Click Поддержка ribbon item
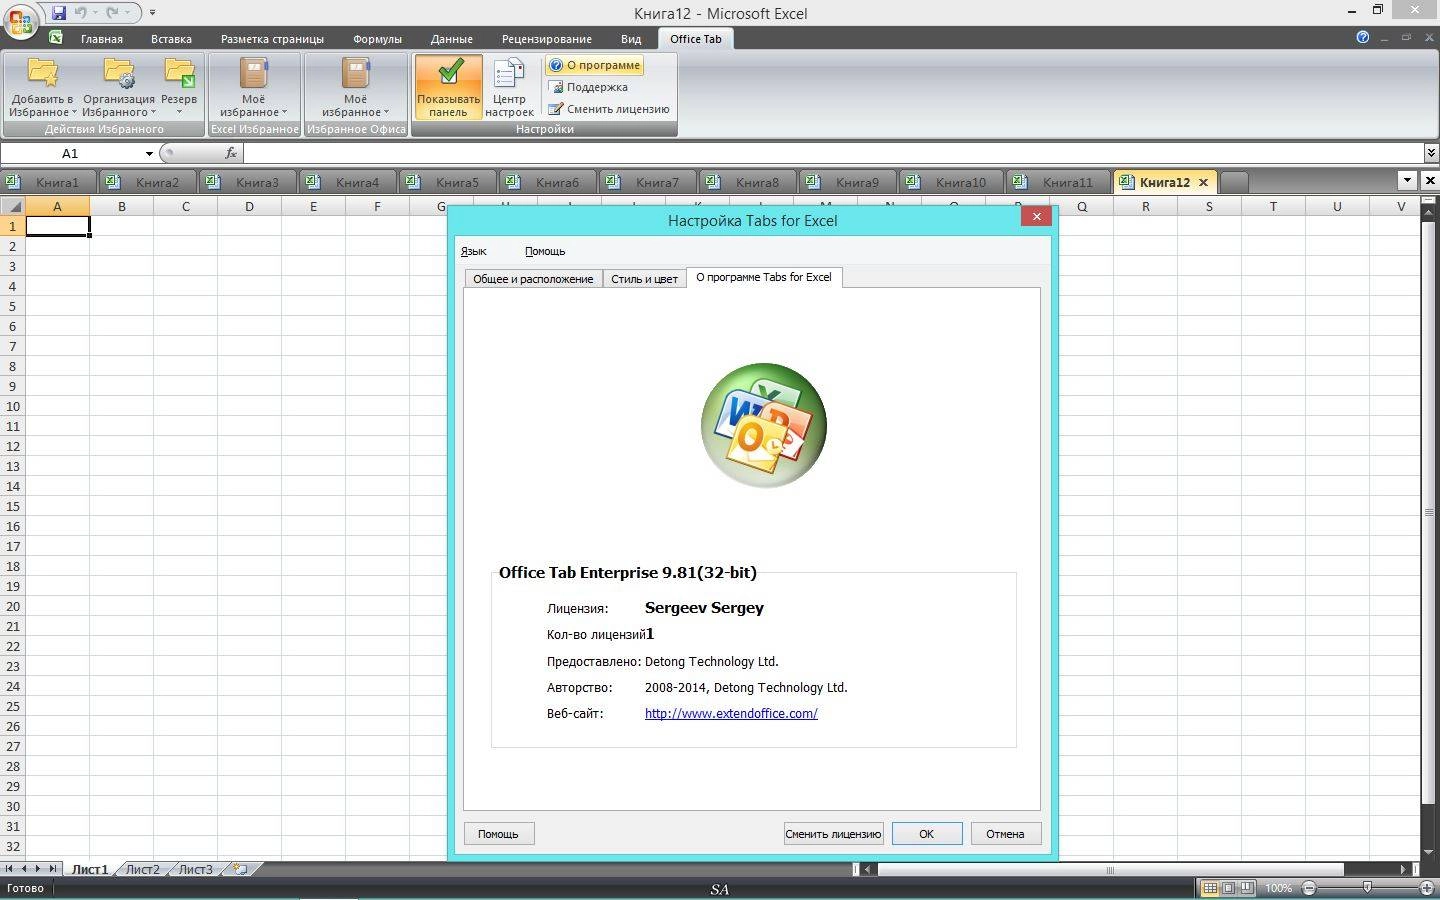This screenshot has height=900, width=1440. (x=588, y=87)
